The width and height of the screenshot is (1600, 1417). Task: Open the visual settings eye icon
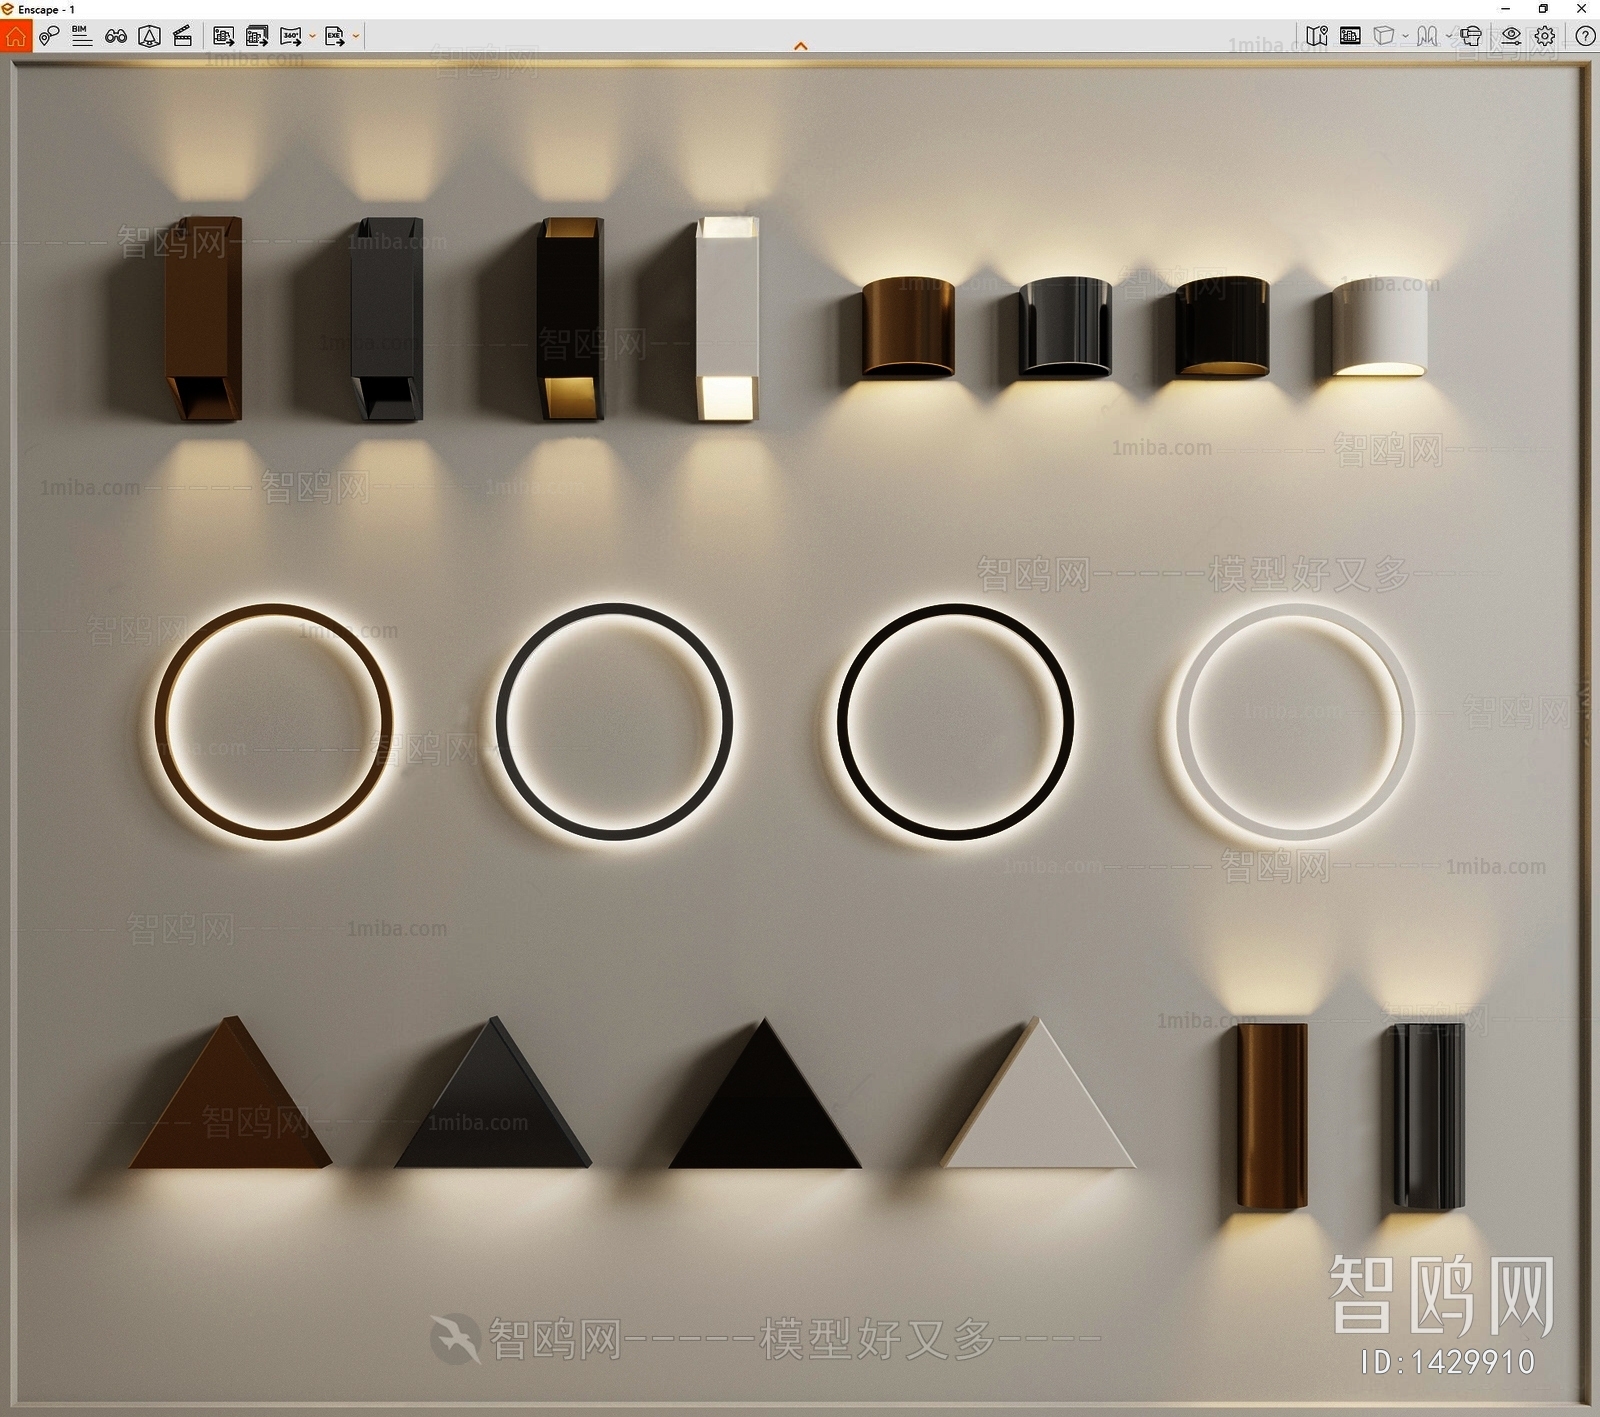(1511, 37)
